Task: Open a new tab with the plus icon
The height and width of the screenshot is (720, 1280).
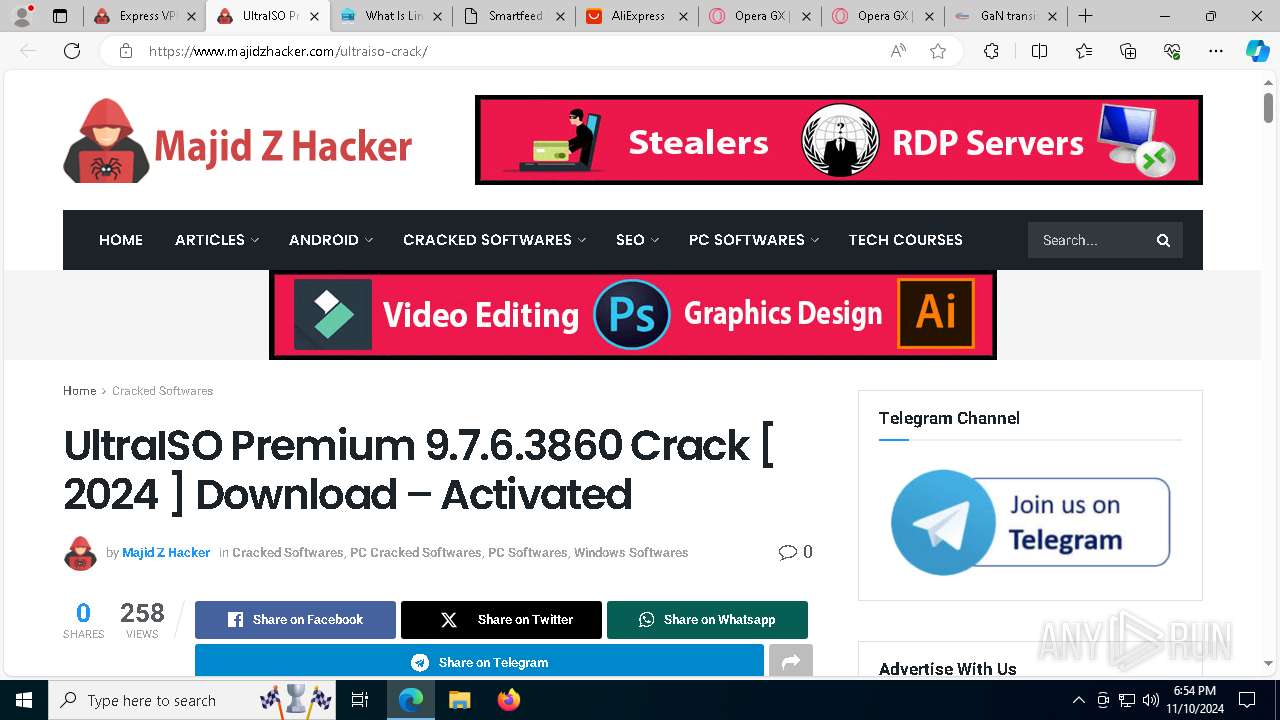Action: pyautogui.click(x=1085, y=16)
